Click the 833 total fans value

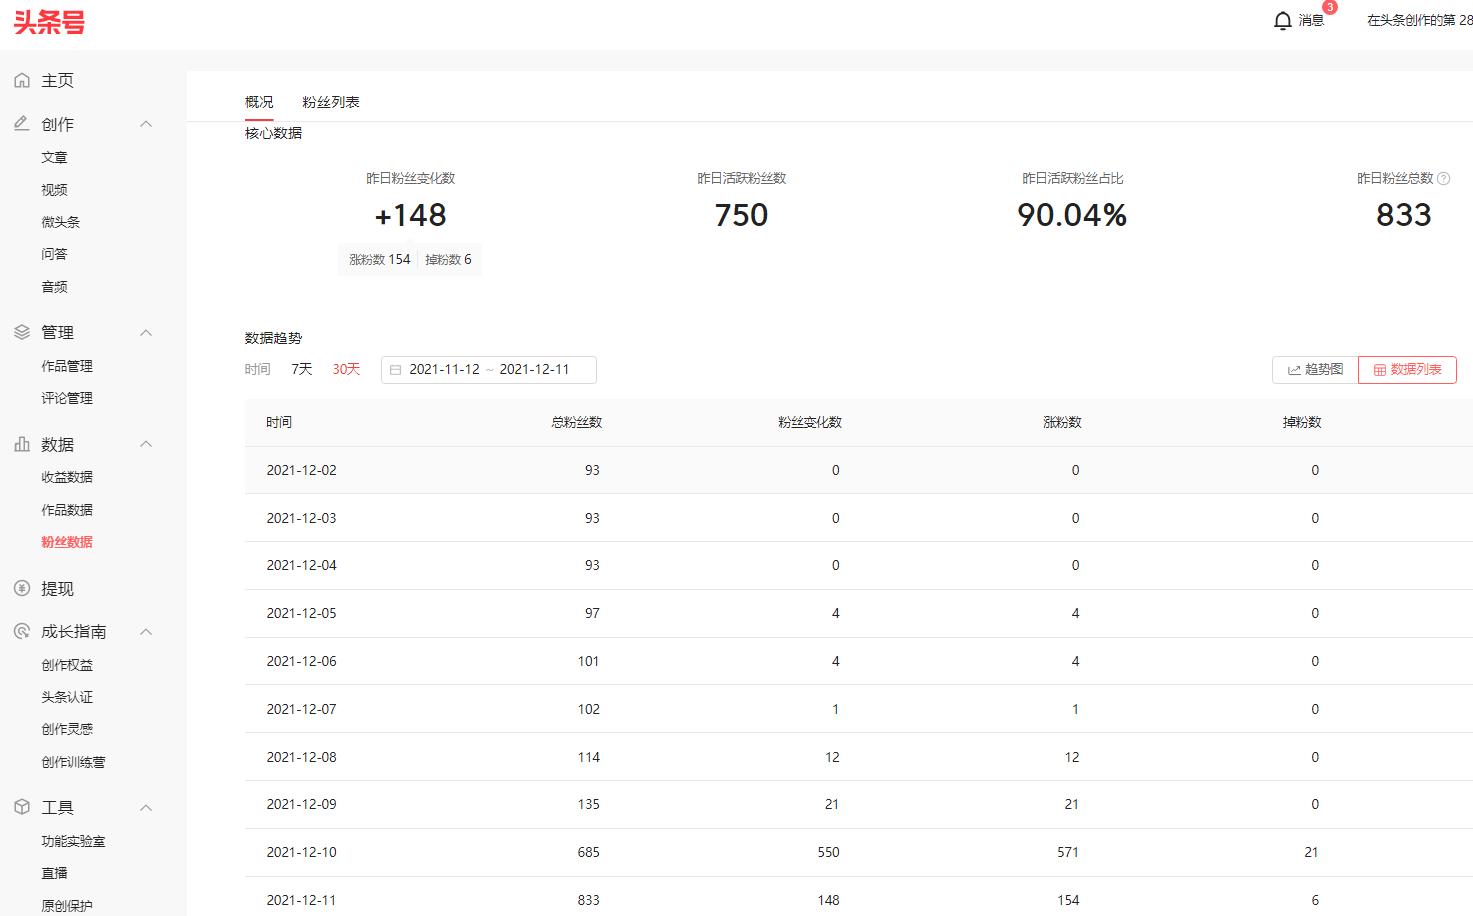tap(1403, 215)
